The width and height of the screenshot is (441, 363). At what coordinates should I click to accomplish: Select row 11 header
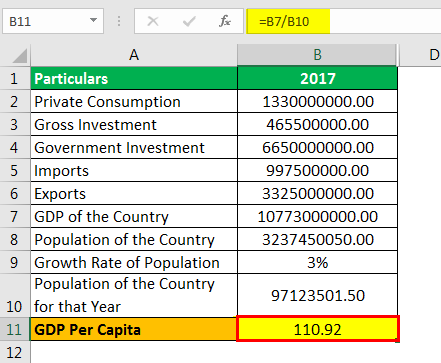click(x=15, y=329)
